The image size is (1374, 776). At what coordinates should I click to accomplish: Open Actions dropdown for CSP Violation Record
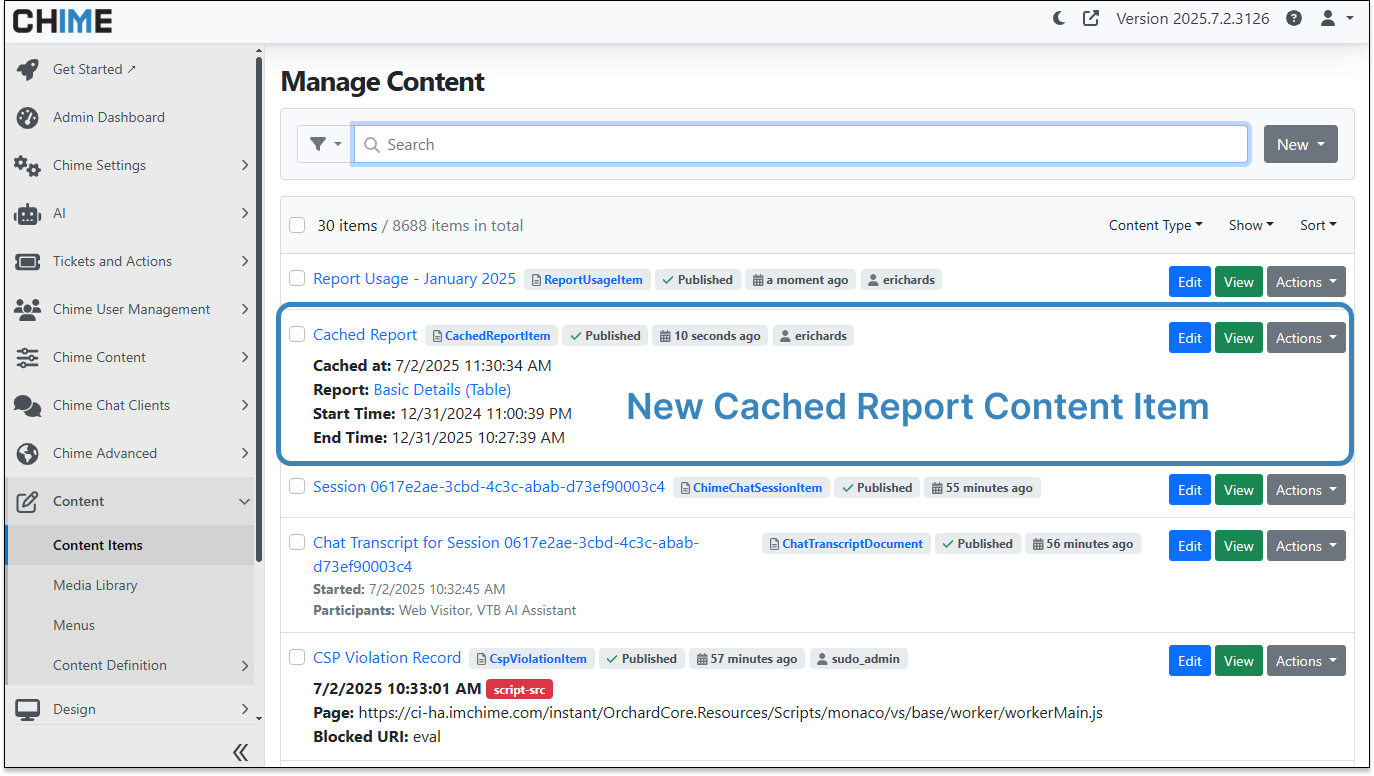[1306, 661]
